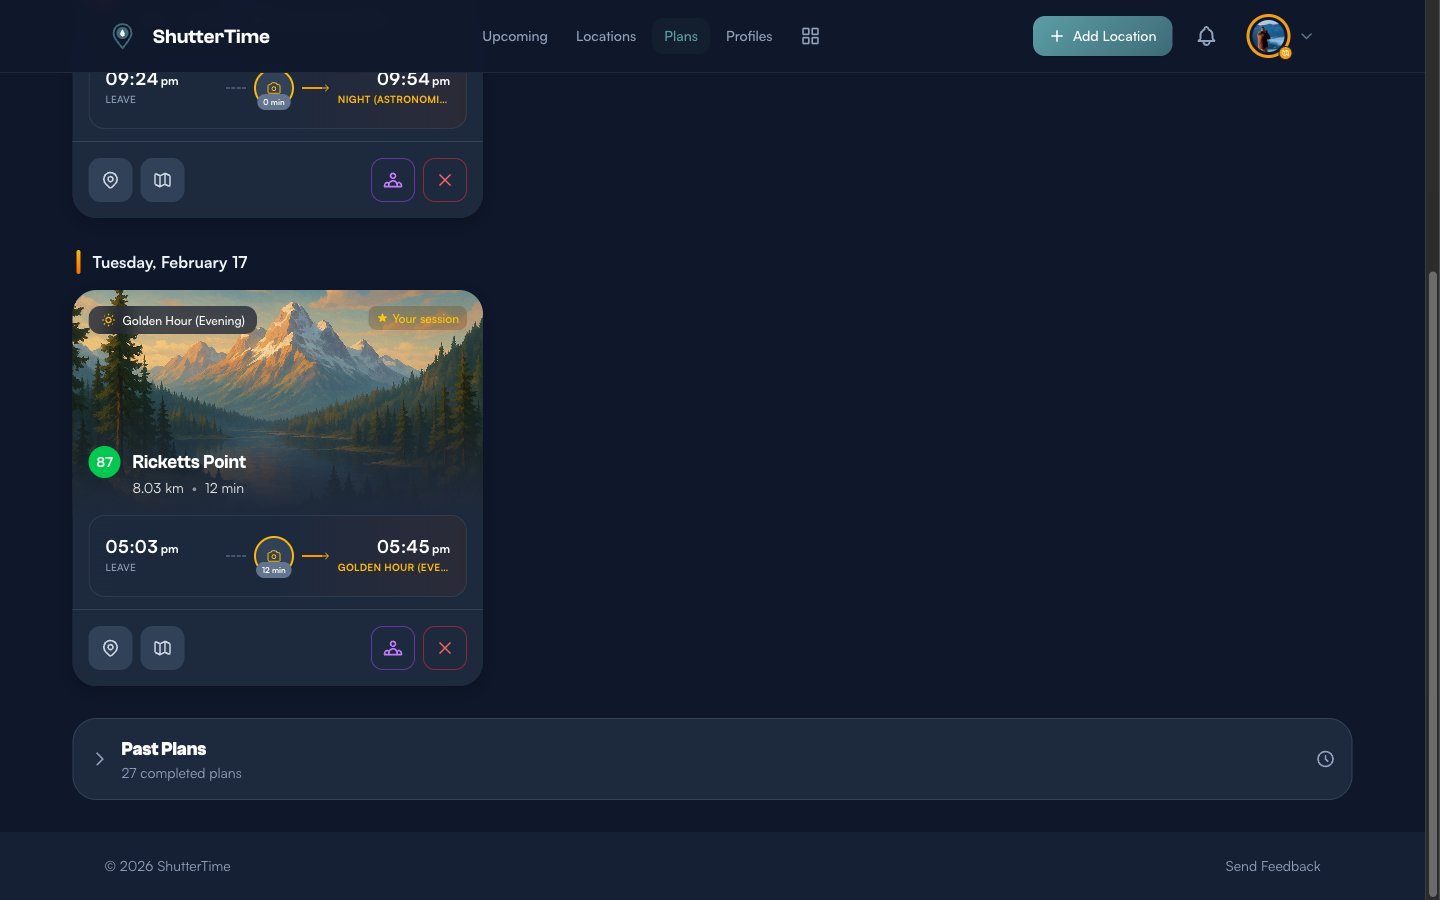Open the Upcoming tab
Image resolution: width=1440 pixels, height=900 pixels.
point(515,36)
